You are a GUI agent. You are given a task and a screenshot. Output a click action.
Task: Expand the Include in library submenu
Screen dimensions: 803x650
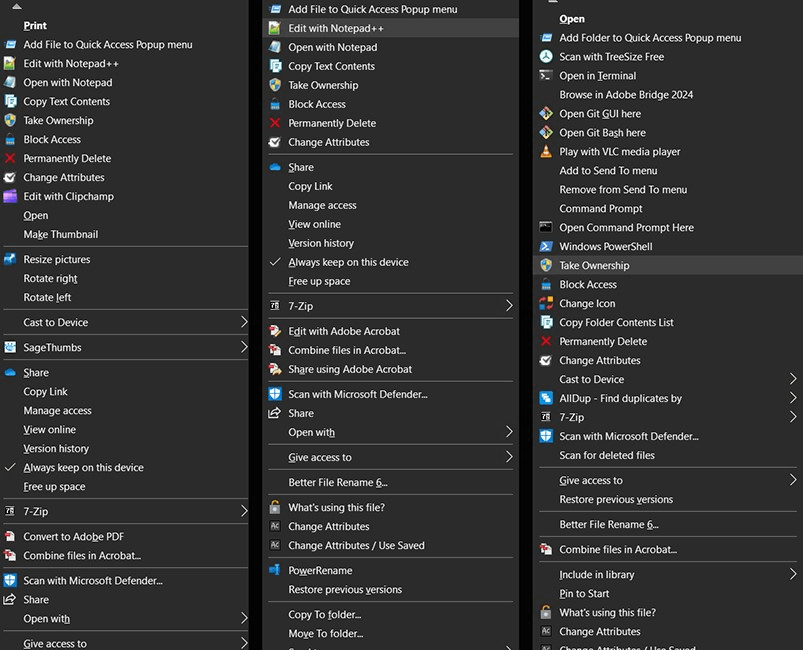[x=793, y=574]
